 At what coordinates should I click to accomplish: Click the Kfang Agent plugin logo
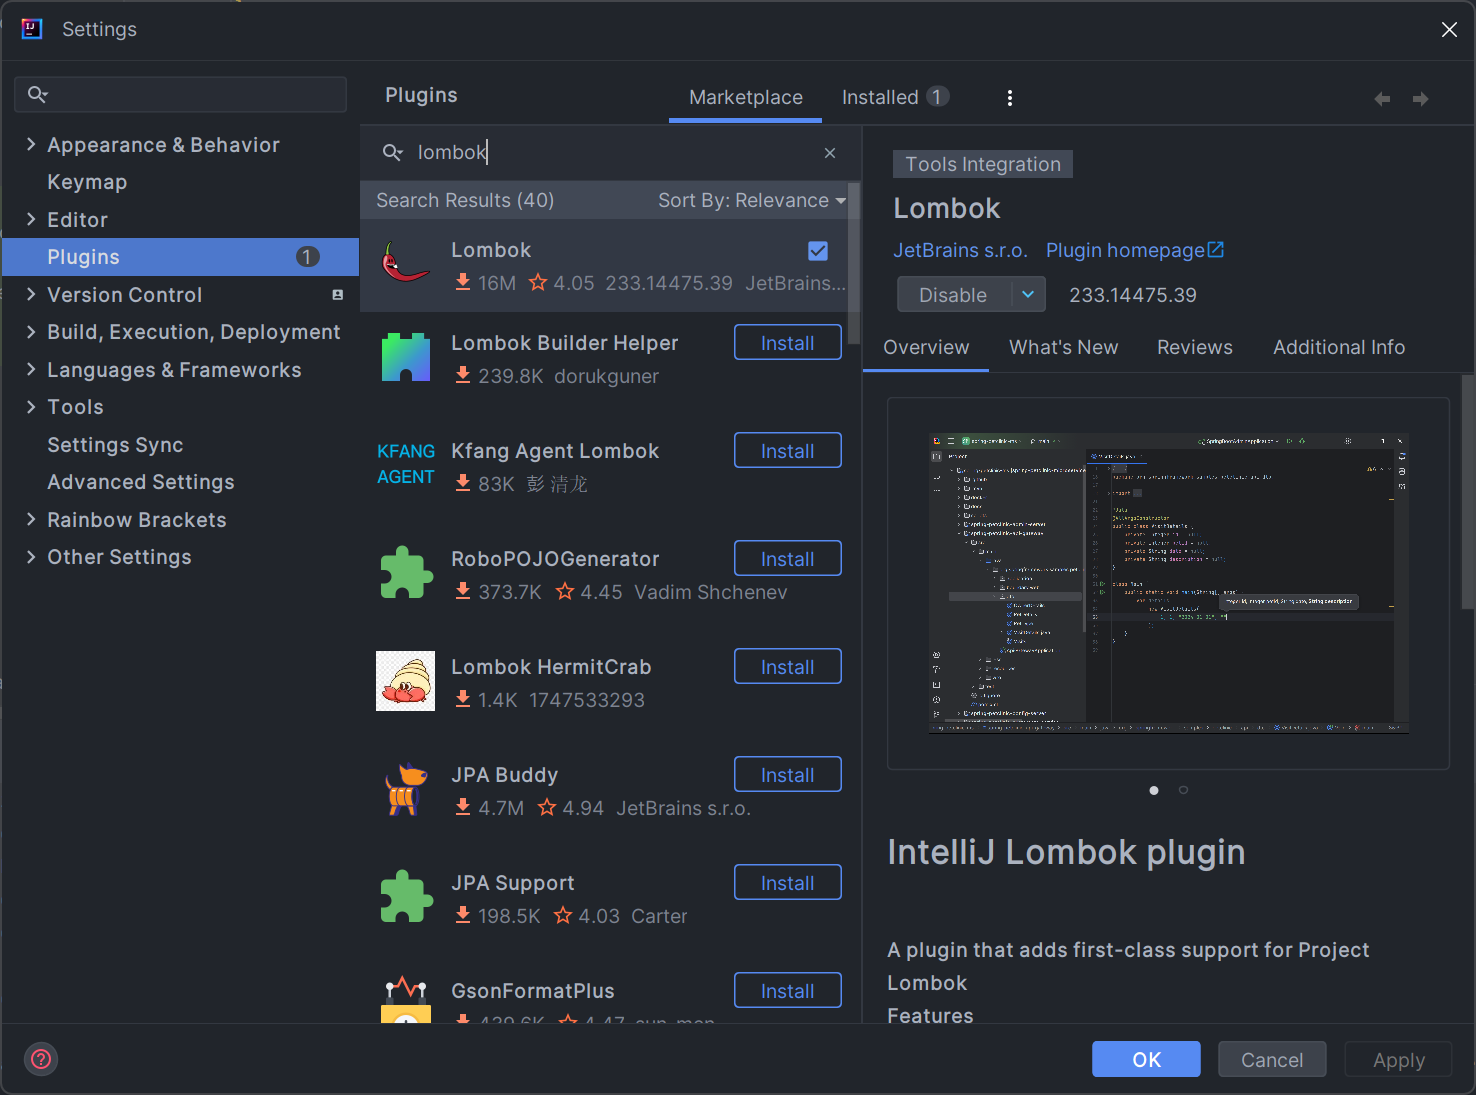(x=405, y=464)
